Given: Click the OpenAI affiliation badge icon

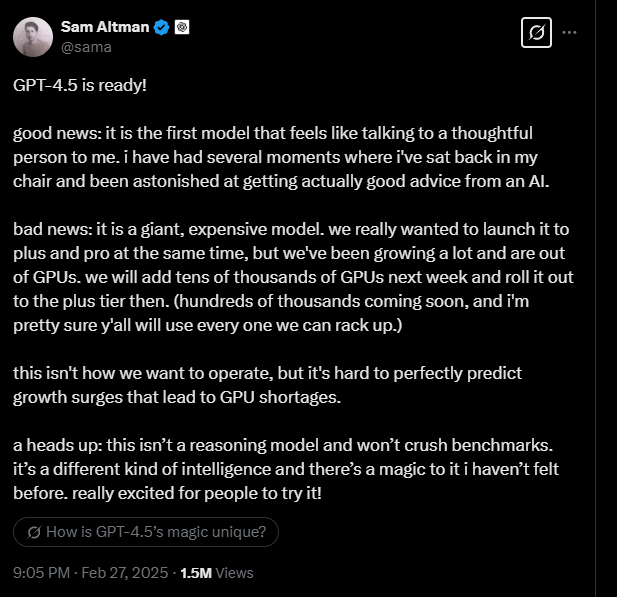Looking at the screenshot, I should [182, 28].
